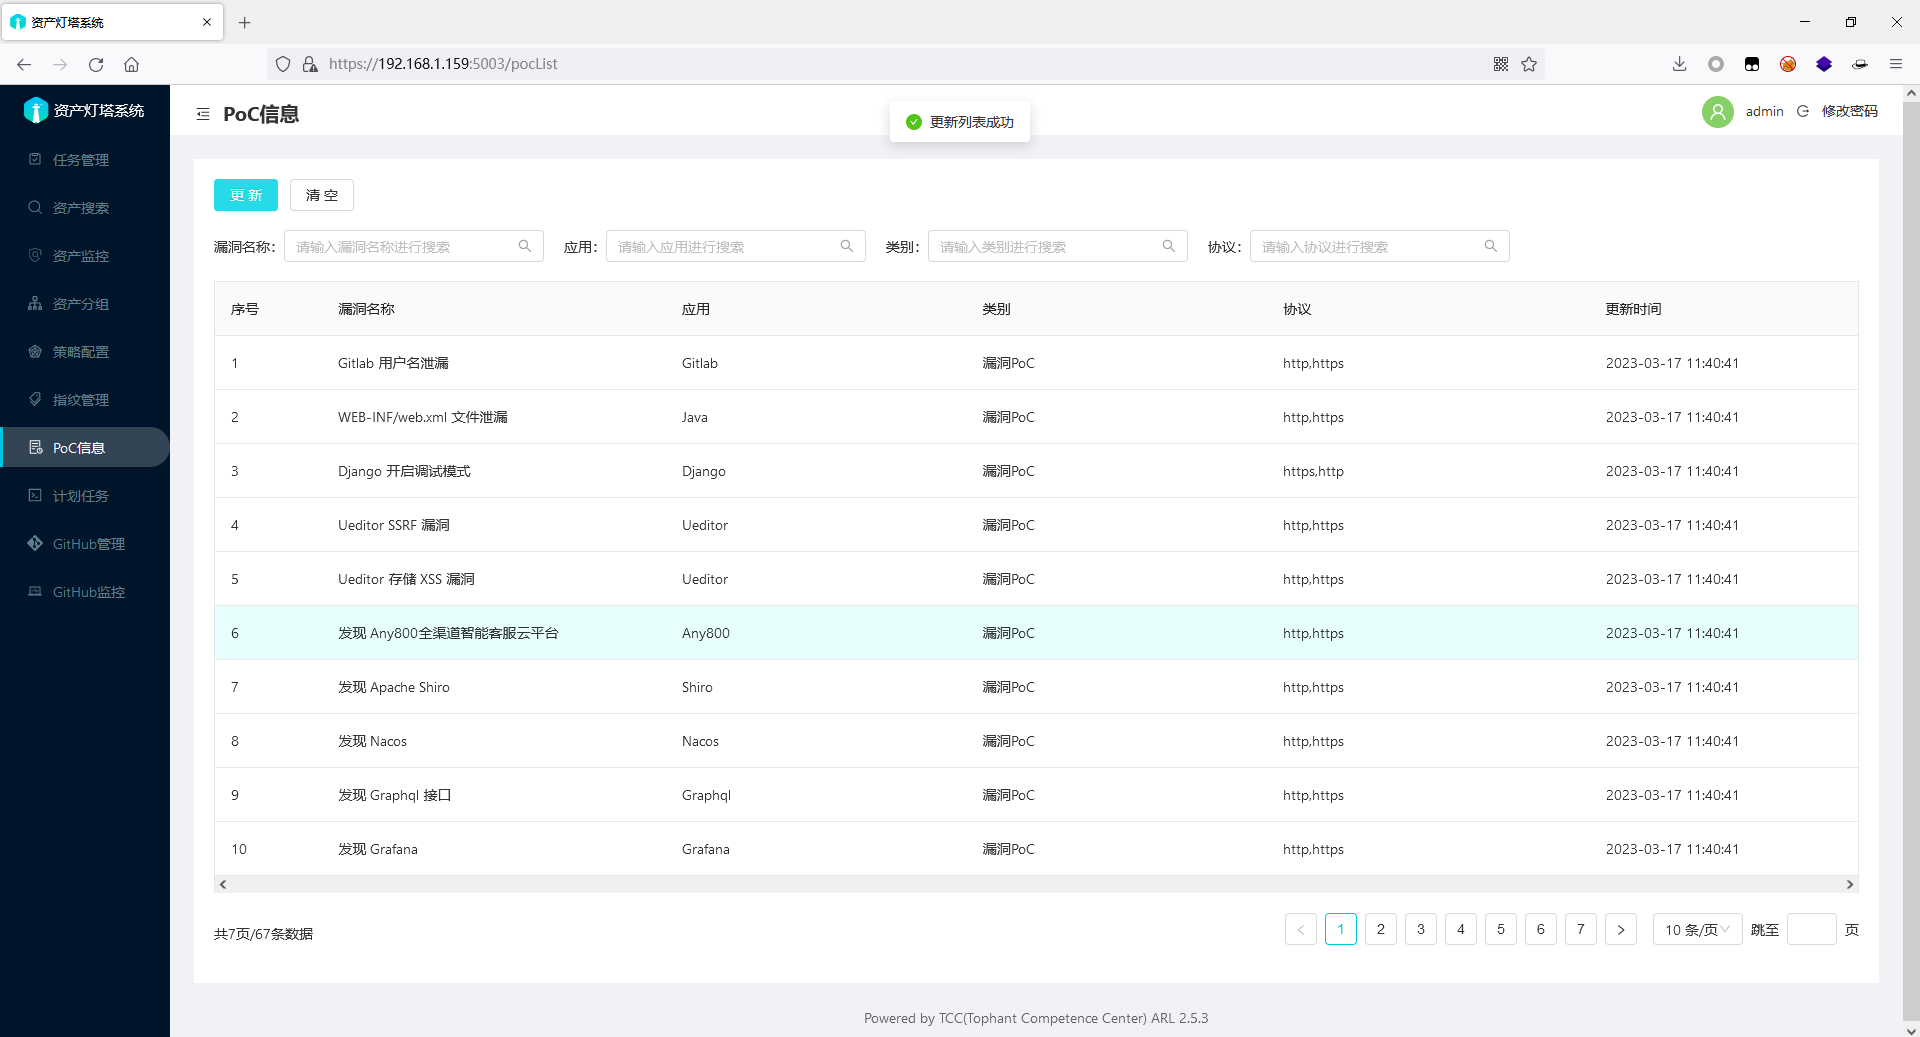Click the next page arrow
The width and height of the screenshot is (1920, 1037).
pyautogui.click(x=1621, y=929)
